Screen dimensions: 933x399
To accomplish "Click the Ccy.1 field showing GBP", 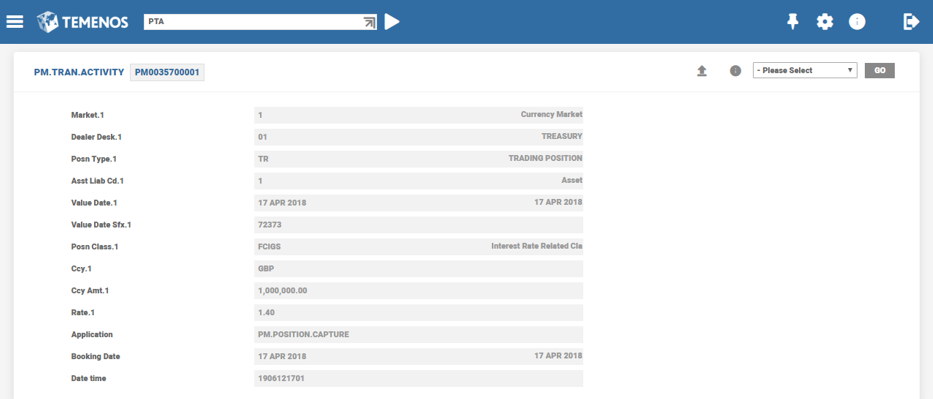I will tap(418, 269).
